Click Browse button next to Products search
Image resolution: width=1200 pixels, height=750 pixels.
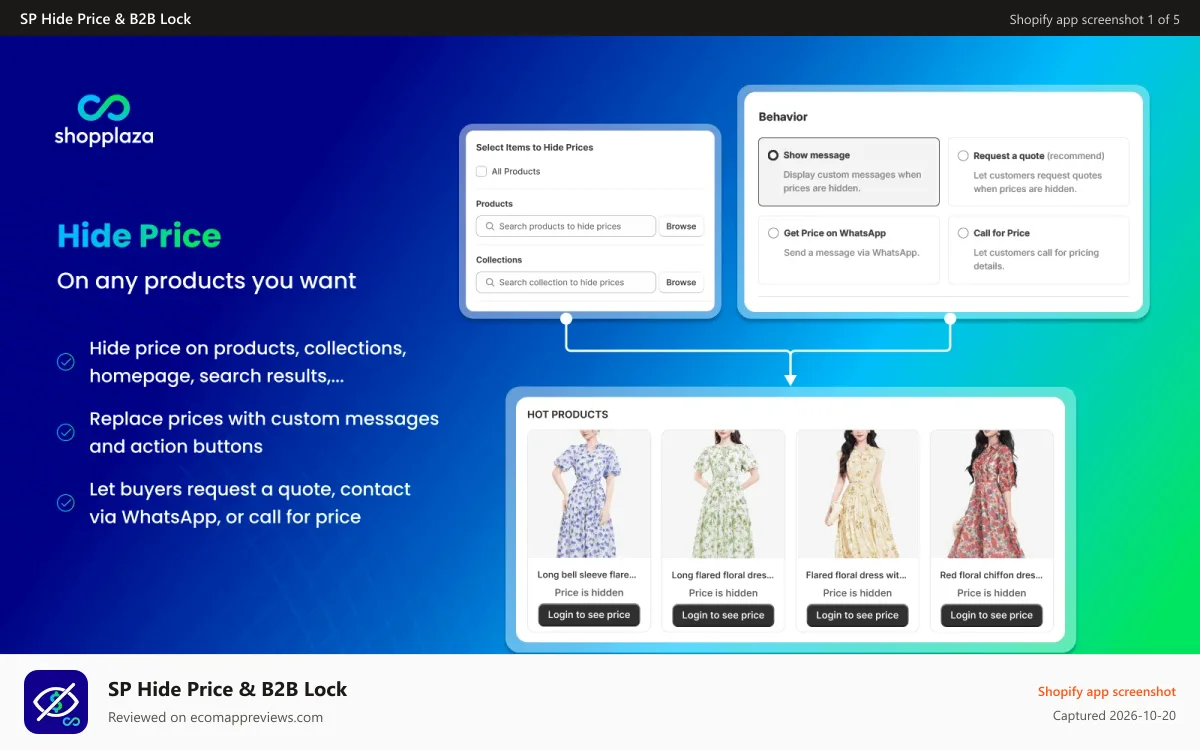point(681,226)
